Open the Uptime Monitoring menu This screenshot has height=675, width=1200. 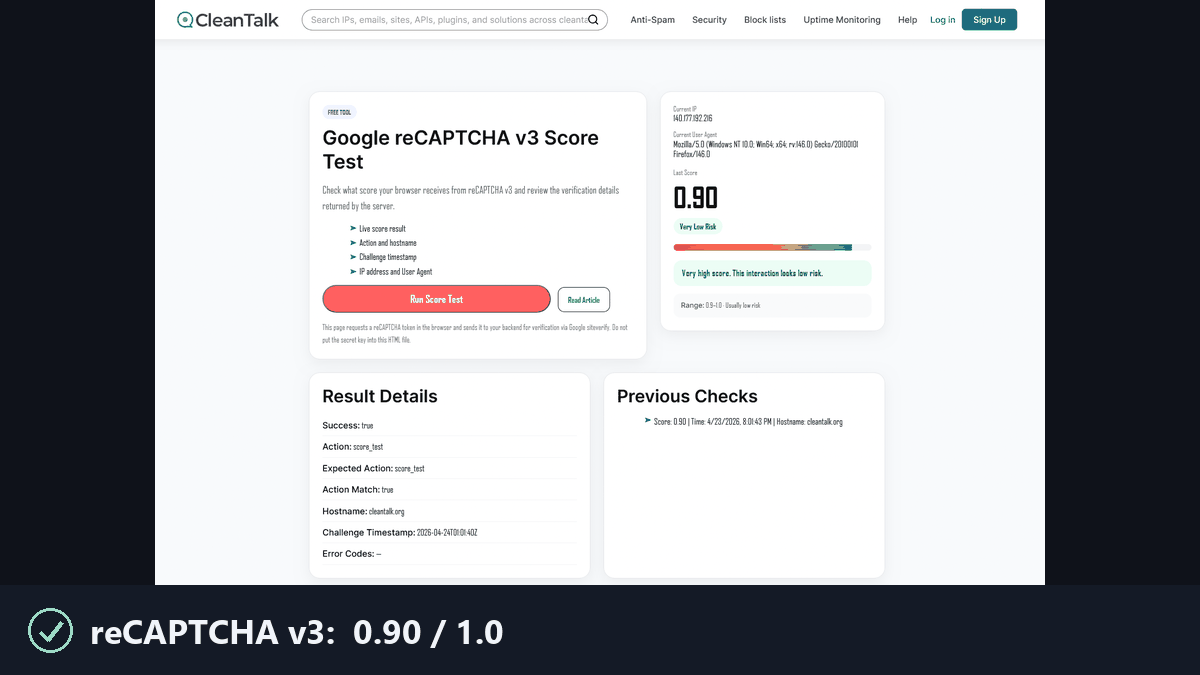click(842, 20)
